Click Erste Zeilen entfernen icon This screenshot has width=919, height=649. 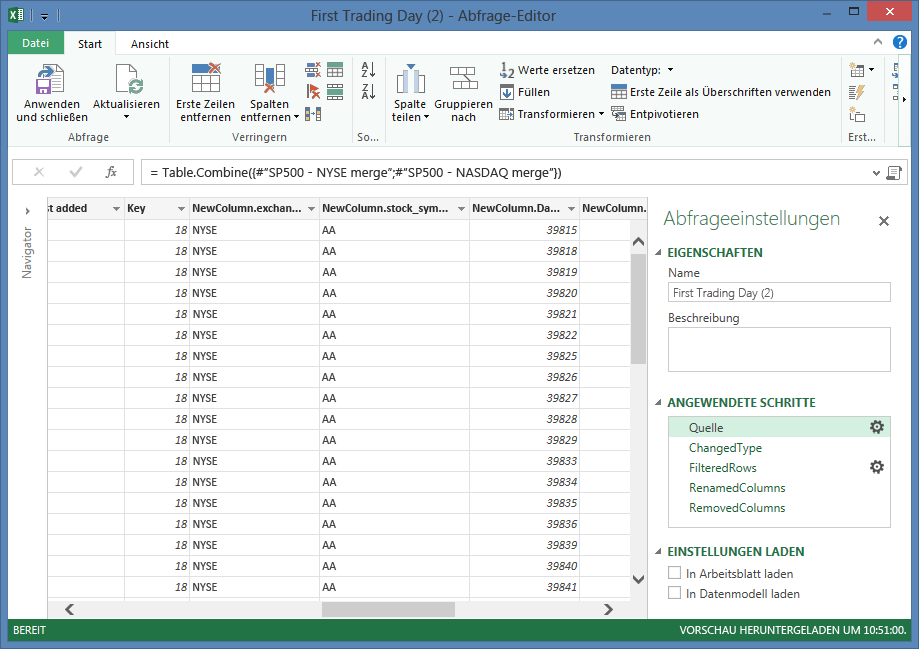click(x=206, y=78)
